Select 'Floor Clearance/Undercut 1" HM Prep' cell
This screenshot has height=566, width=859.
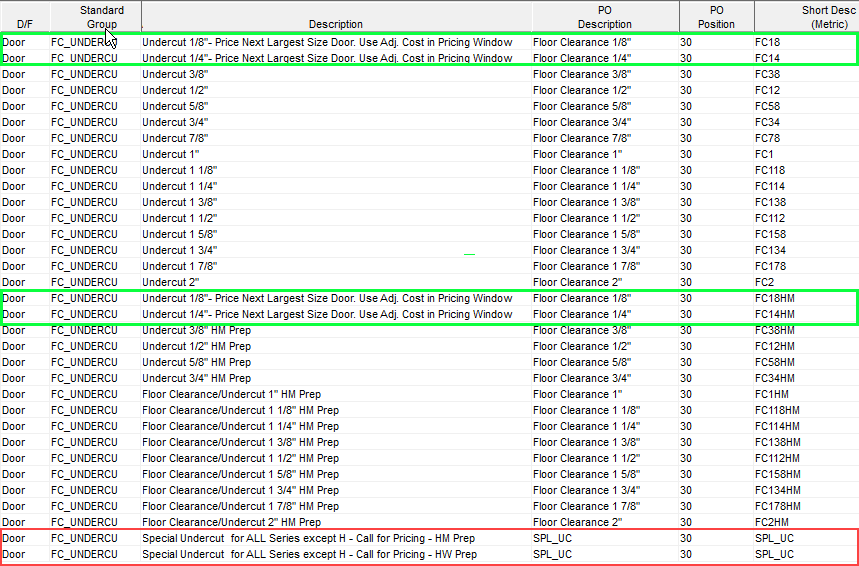[336, 394]
